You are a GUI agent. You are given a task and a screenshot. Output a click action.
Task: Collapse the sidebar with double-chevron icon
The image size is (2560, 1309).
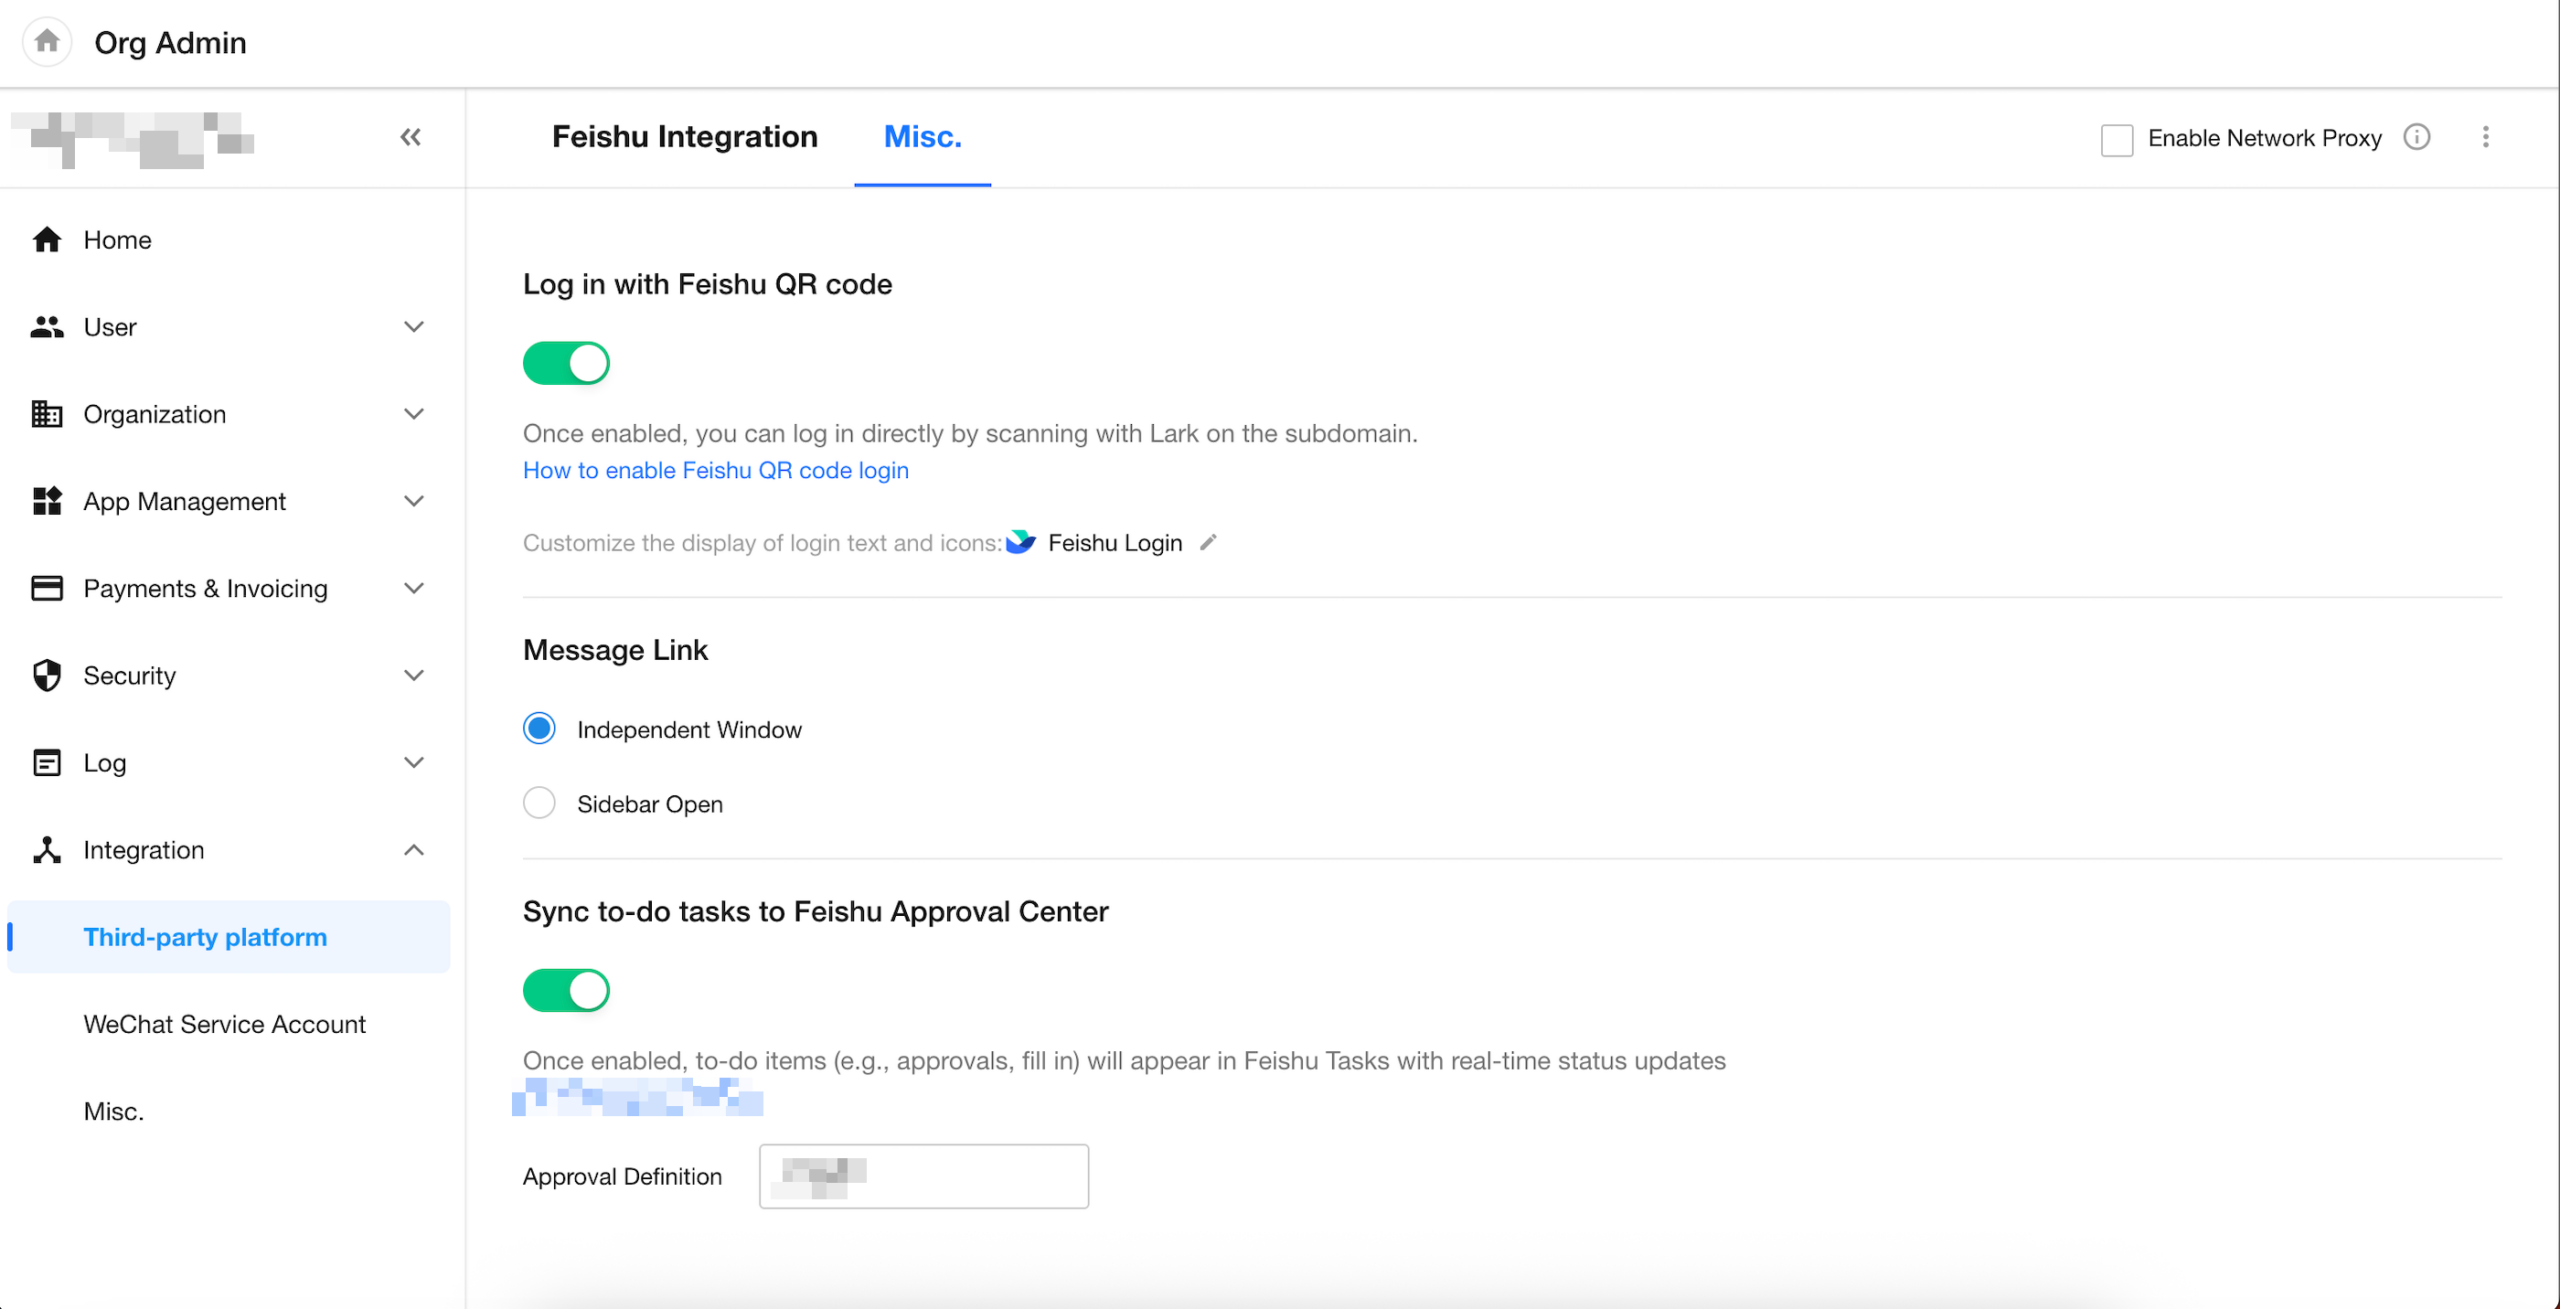tap(410, 137)
